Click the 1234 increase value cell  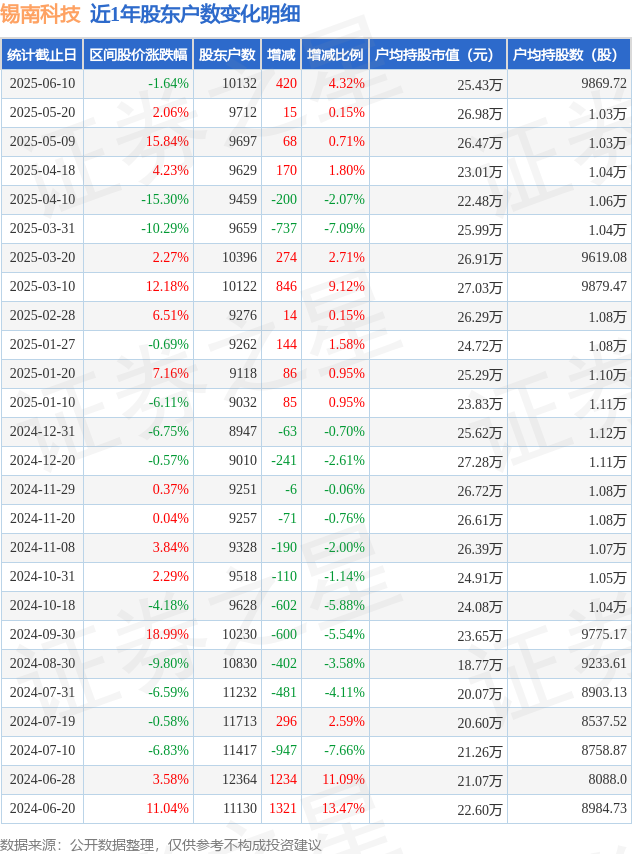pos(283,779)
